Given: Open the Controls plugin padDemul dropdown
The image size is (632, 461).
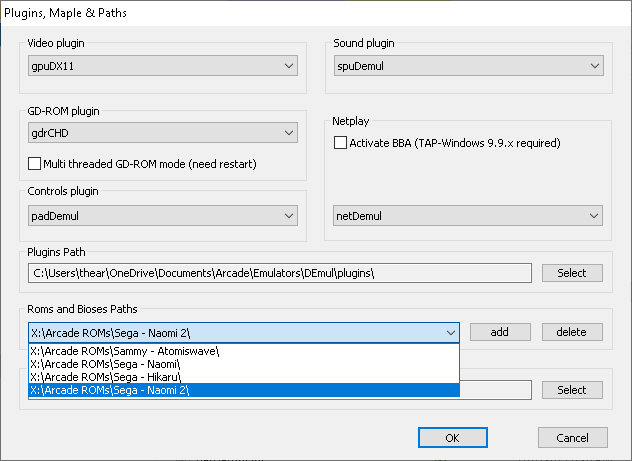Looking at the screenshot, I should click(163, 216).
